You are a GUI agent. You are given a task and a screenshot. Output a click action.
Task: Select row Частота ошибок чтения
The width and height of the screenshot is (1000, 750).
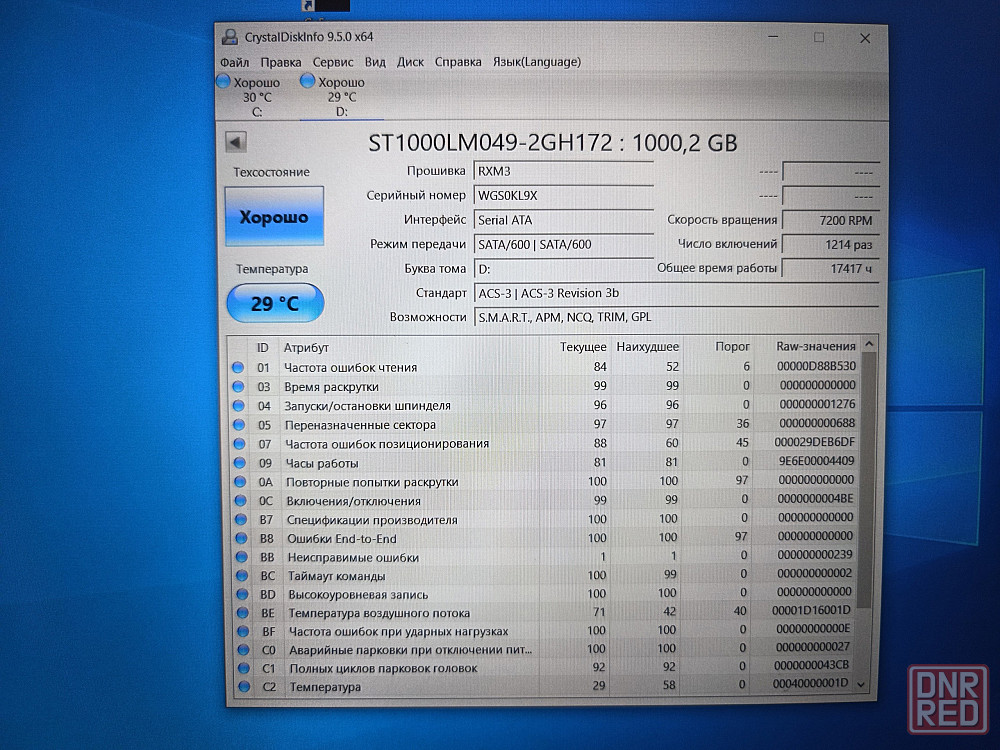tap(544, 367)
